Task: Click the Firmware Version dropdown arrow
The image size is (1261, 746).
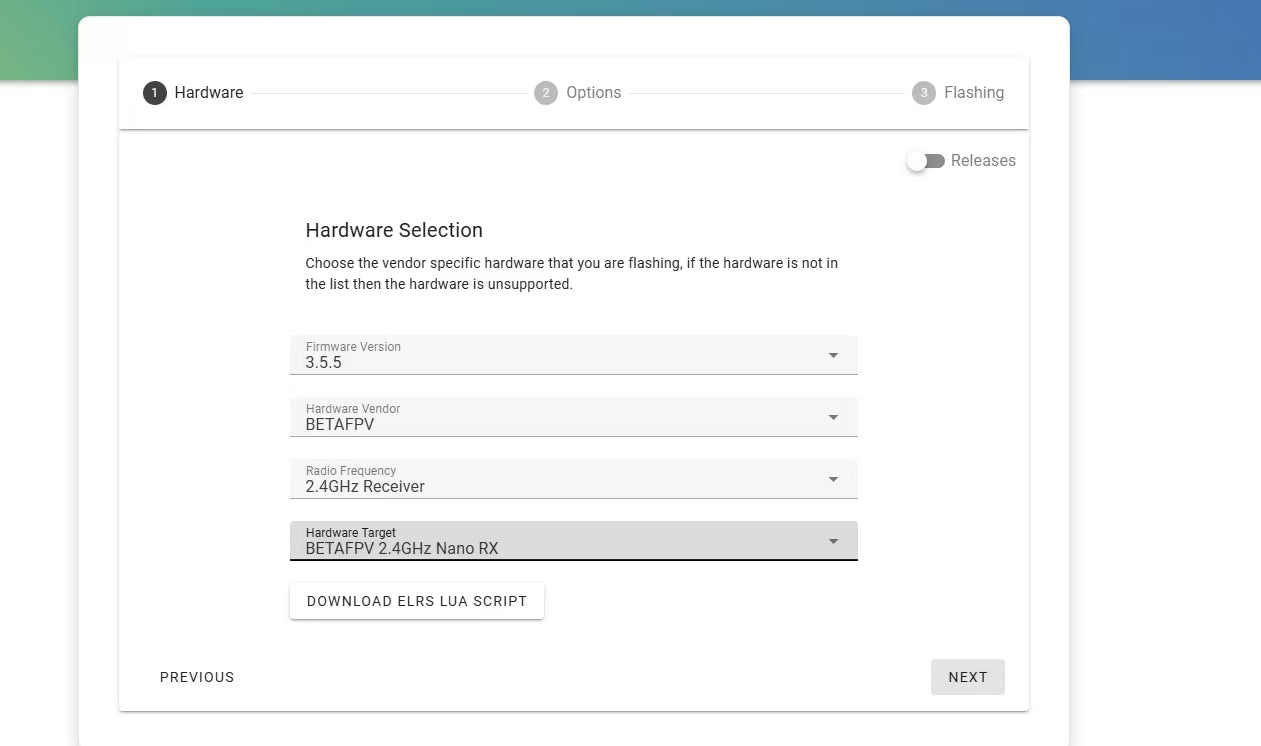Action: coord(833,355)
